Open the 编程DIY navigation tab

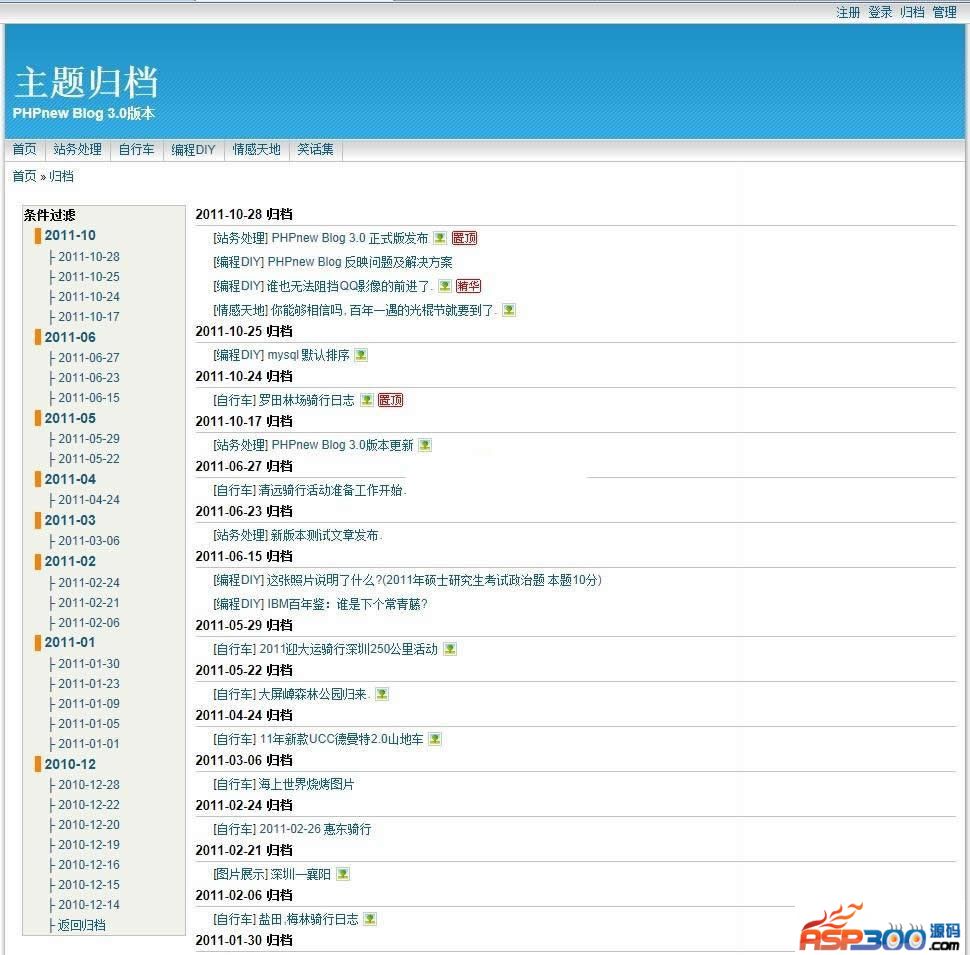coord(193,150)
